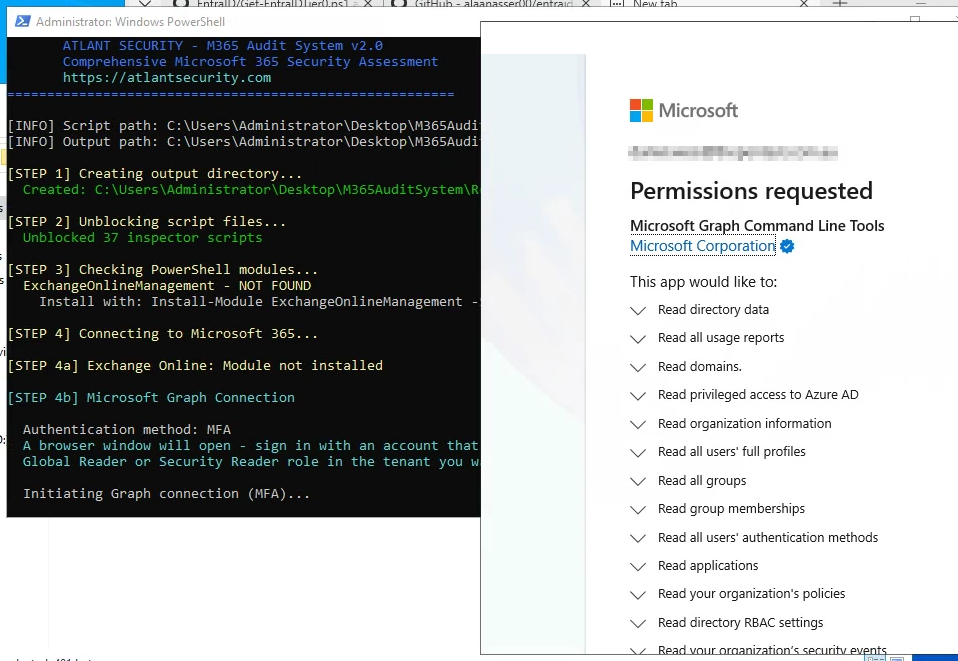
Task: Open a new browser tab with plus button
Action: click(840, 4)
